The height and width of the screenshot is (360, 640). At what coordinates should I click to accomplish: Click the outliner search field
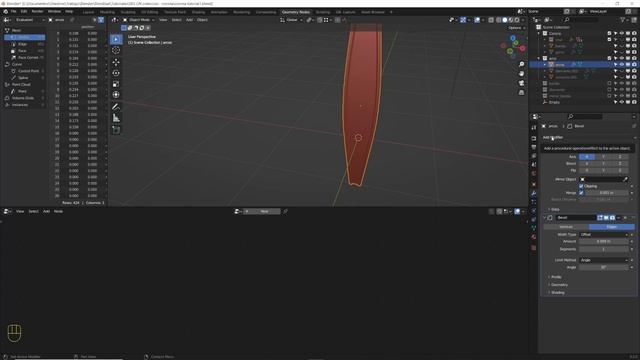pos(582,20)
